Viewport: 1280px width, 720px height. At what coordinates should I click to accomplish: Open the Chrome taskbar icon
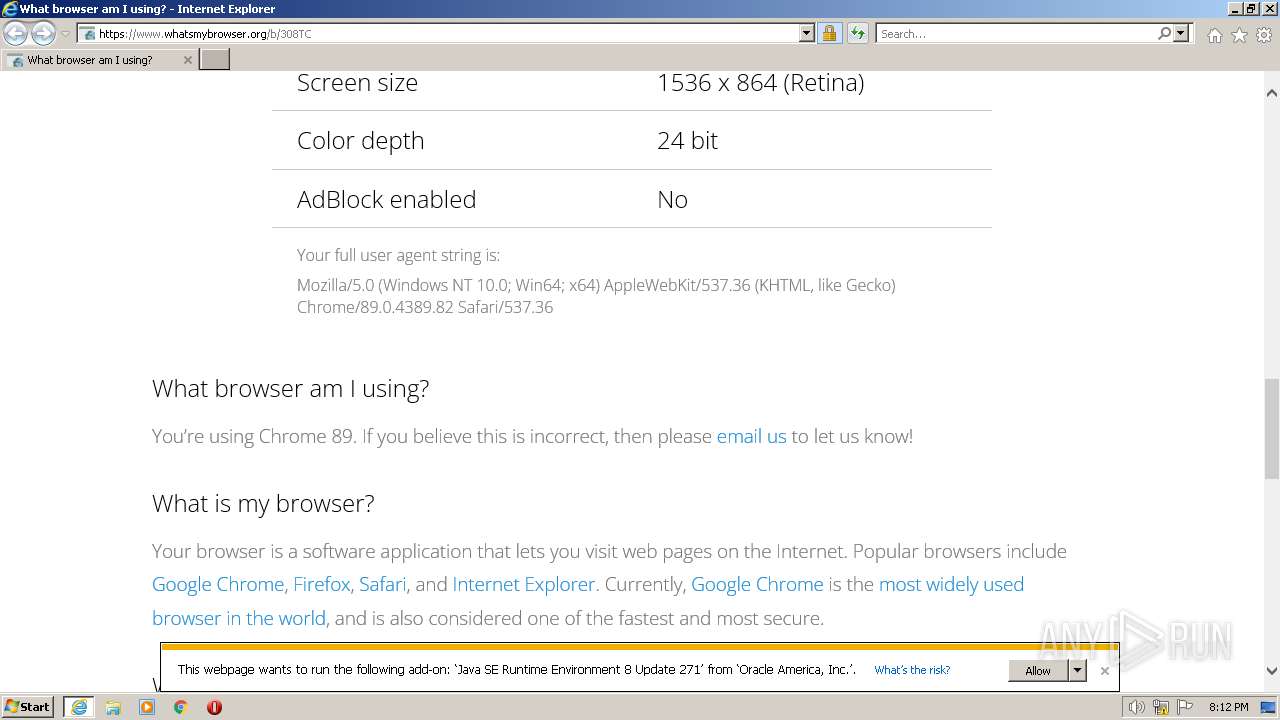(x=181, y=707)
